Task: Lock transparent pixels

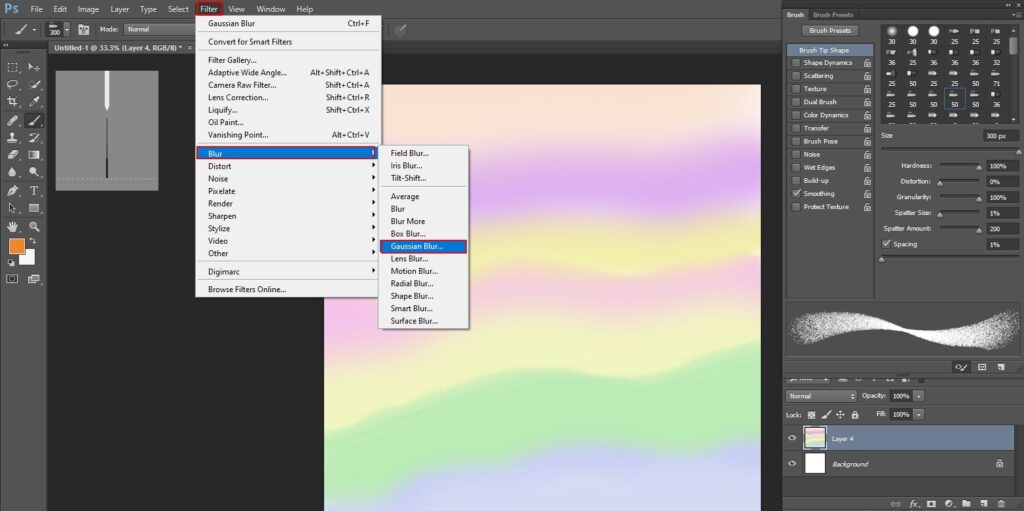Action: coord(812,415)
